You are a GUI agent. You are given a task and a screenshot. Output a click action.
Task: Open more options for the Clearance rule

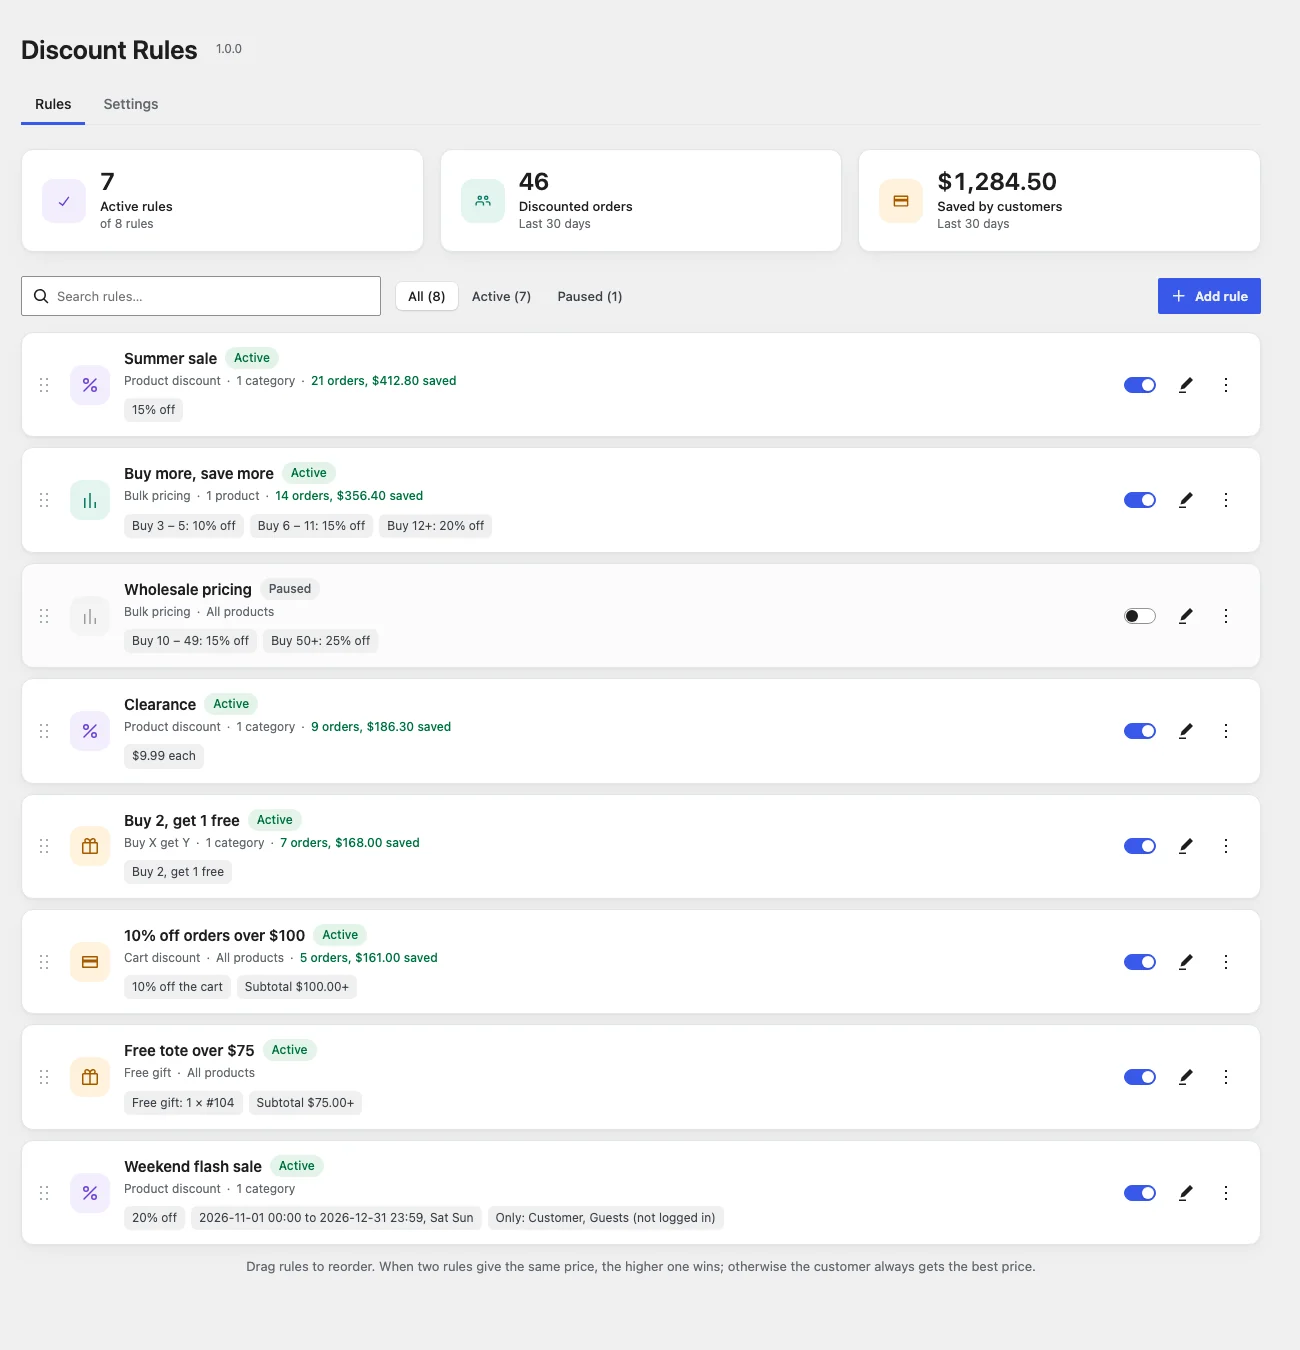click(x=1226, y=731)
